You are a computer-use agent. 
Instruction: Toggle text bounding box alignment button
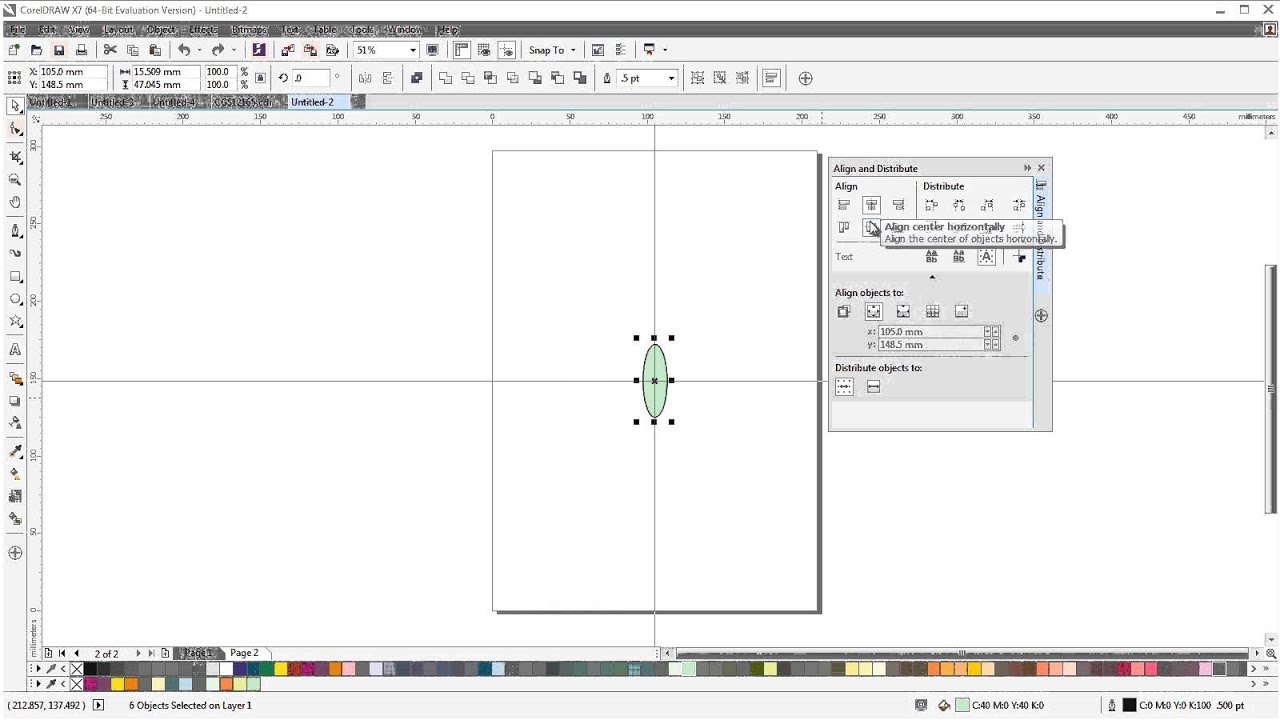pos(987,257)
